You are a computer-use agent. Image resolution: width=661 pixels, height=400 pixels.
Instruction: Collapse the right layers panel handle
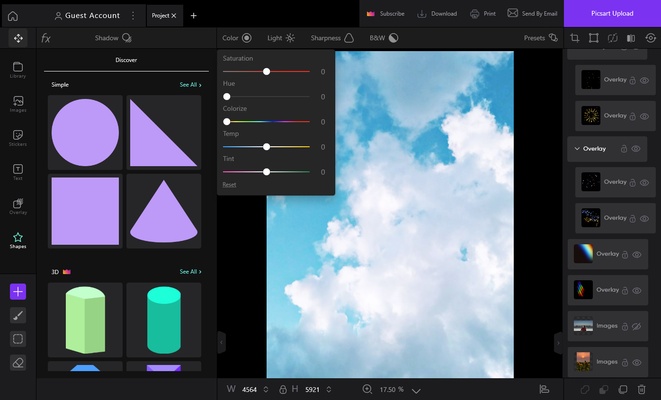coord(558,343)
